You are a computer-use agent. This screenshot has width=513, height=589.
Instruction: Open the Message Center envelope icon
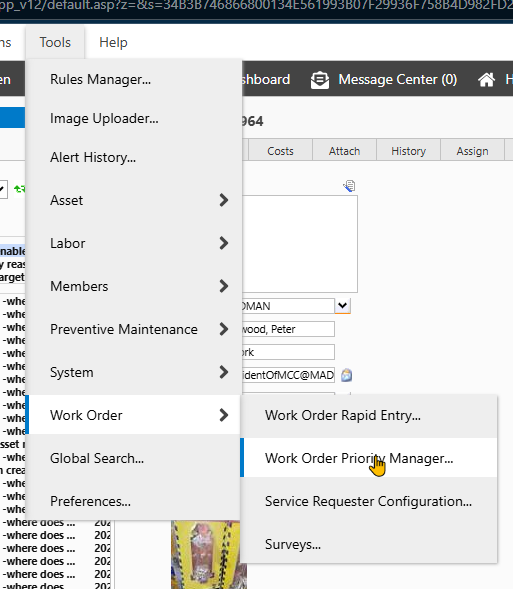click(x=320, y=80)
